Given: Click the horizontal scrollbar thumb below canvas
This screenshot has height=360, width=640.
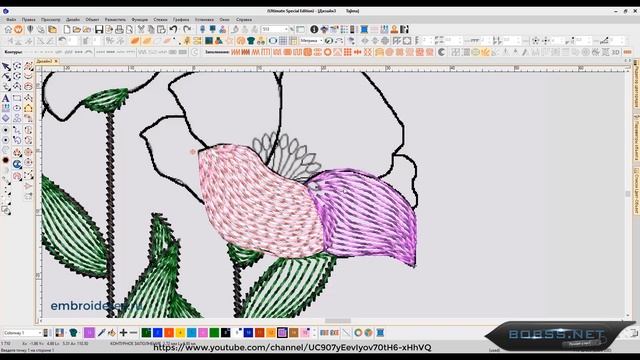Looking at the screenshot, I should click(338, 321).
